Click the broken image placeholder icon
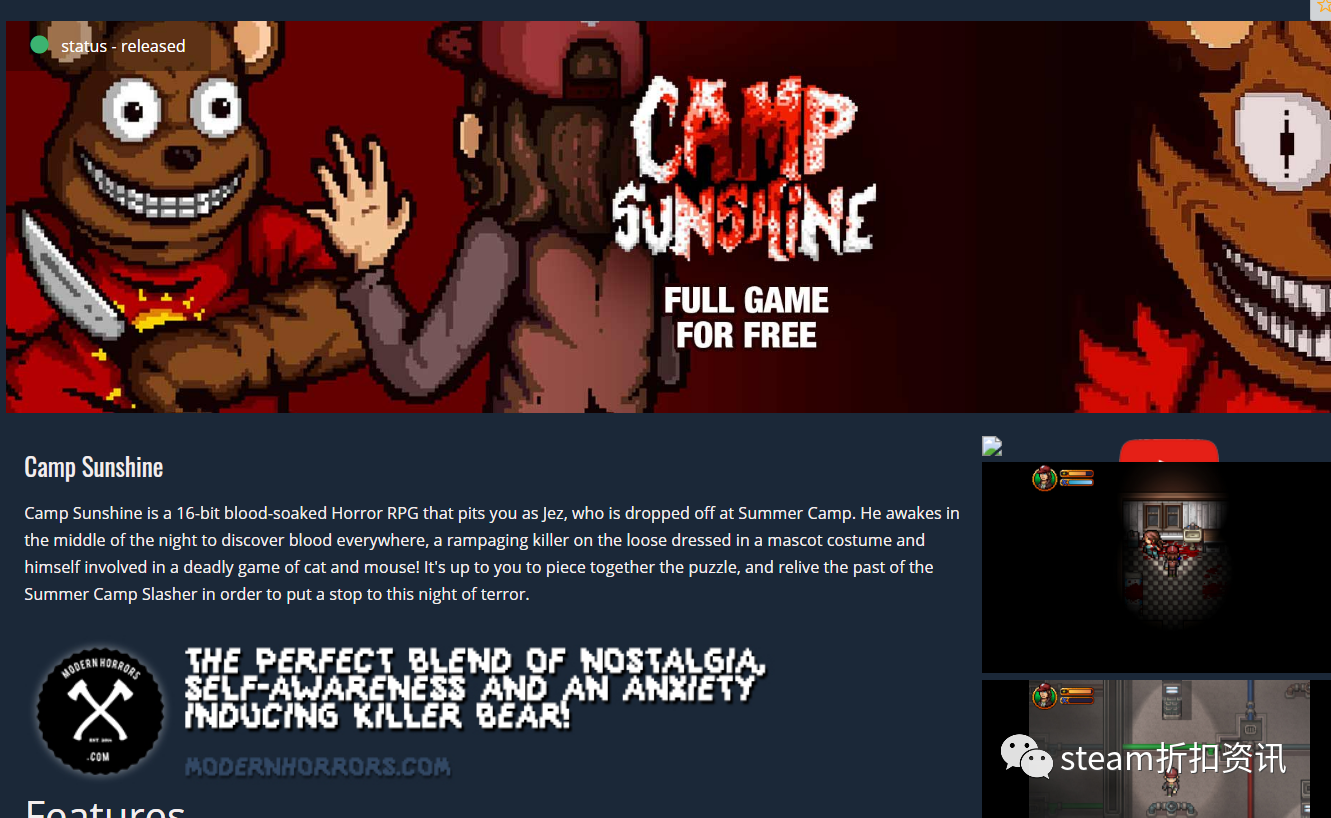Image resolution: width=1331 pixels, height=818 pixels. pyautogui.click(x=992, y=446)
